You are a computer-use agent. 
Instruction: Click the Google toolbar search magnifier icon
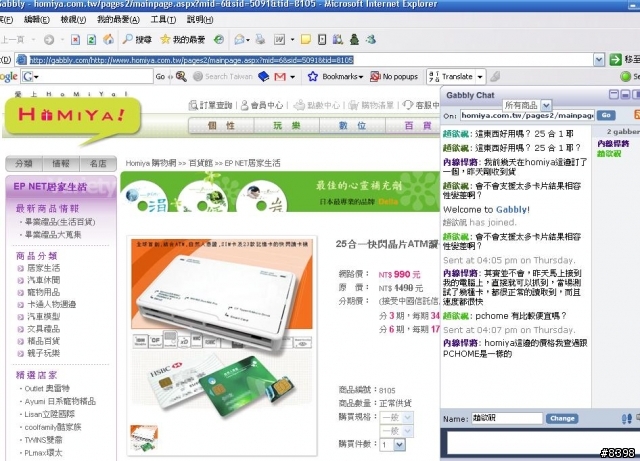pyautogui.click(x=181, y=76)
